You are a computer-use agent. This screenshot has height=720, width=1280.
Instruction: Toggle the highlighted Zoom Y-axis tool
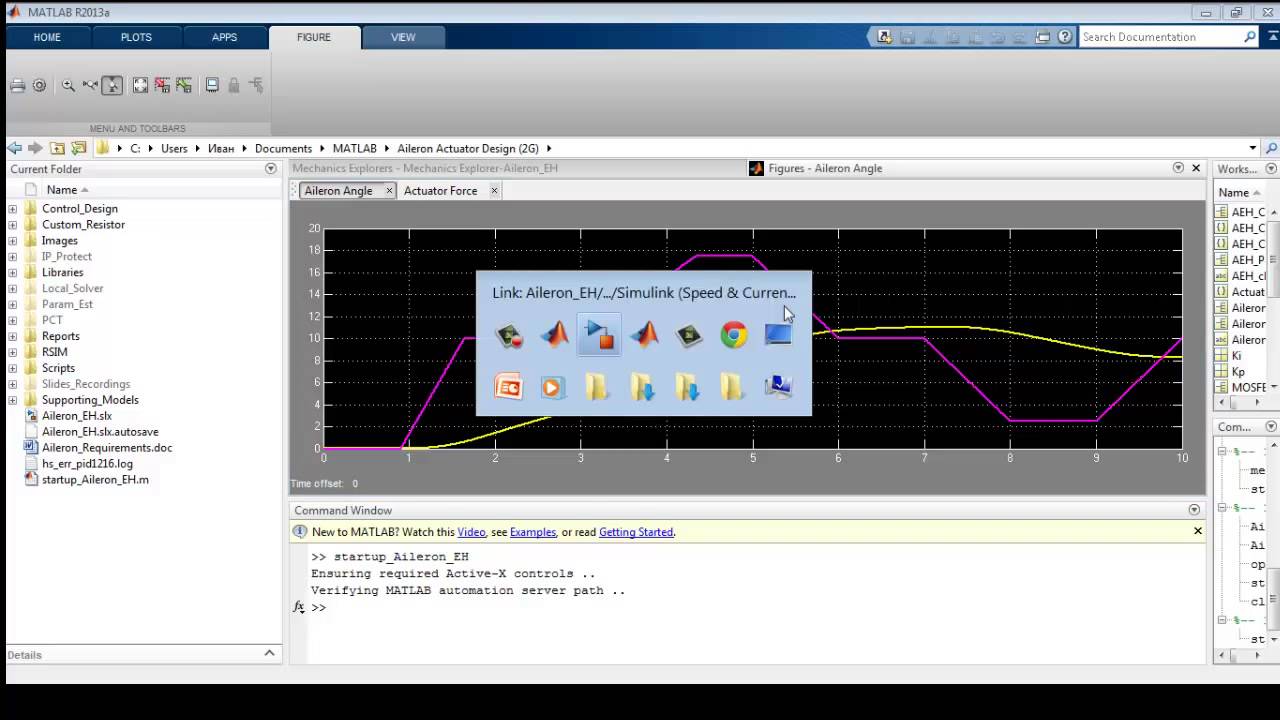coord(112,86)
